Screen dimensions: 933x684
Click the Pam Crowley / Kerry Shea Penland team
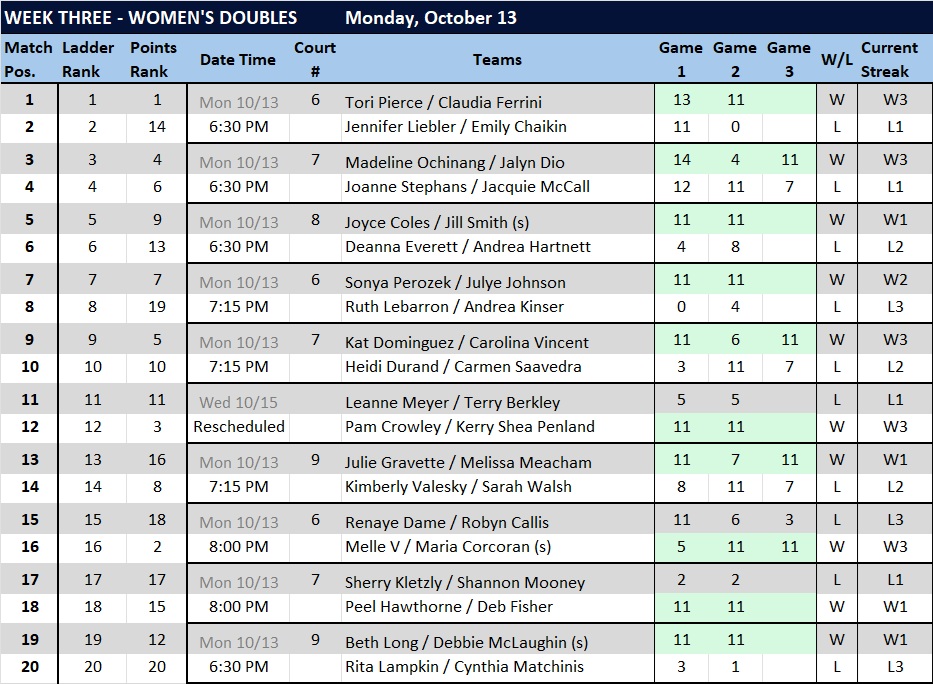click(470, 426)
